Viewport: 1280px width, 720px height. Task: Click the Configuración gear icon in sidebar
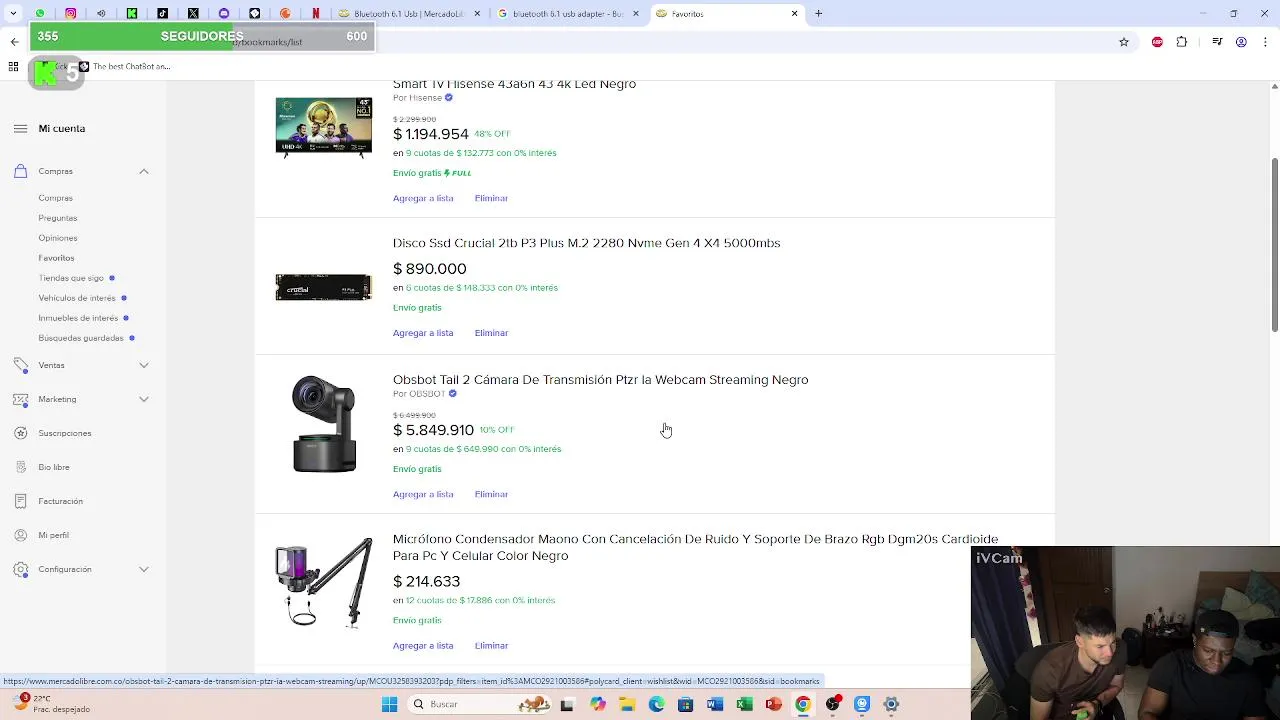click(x=20, y=569)
